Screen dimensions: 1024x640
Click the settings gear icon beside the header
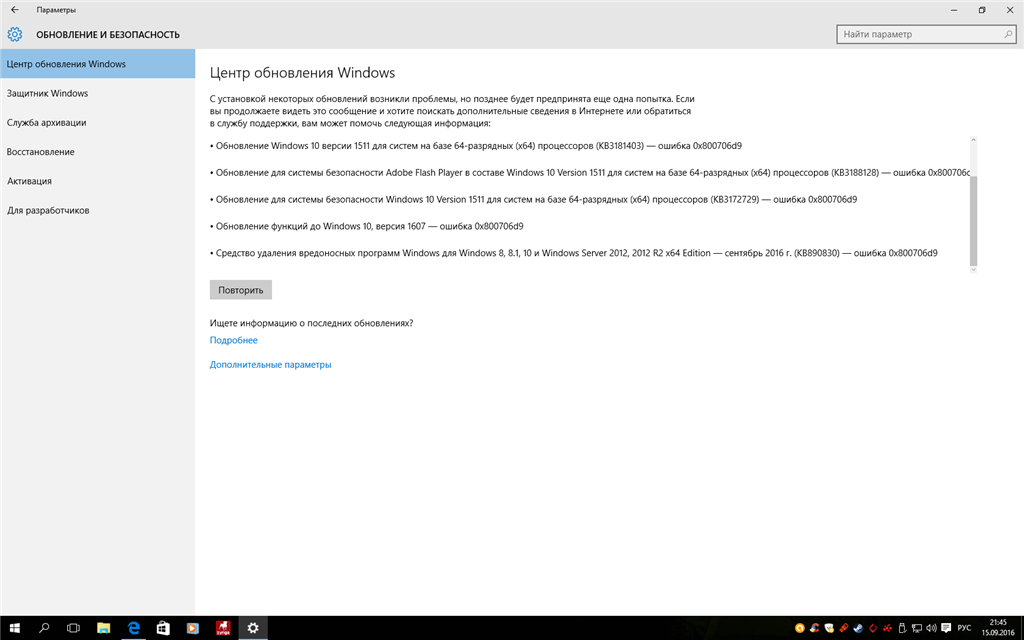point(14,35)
